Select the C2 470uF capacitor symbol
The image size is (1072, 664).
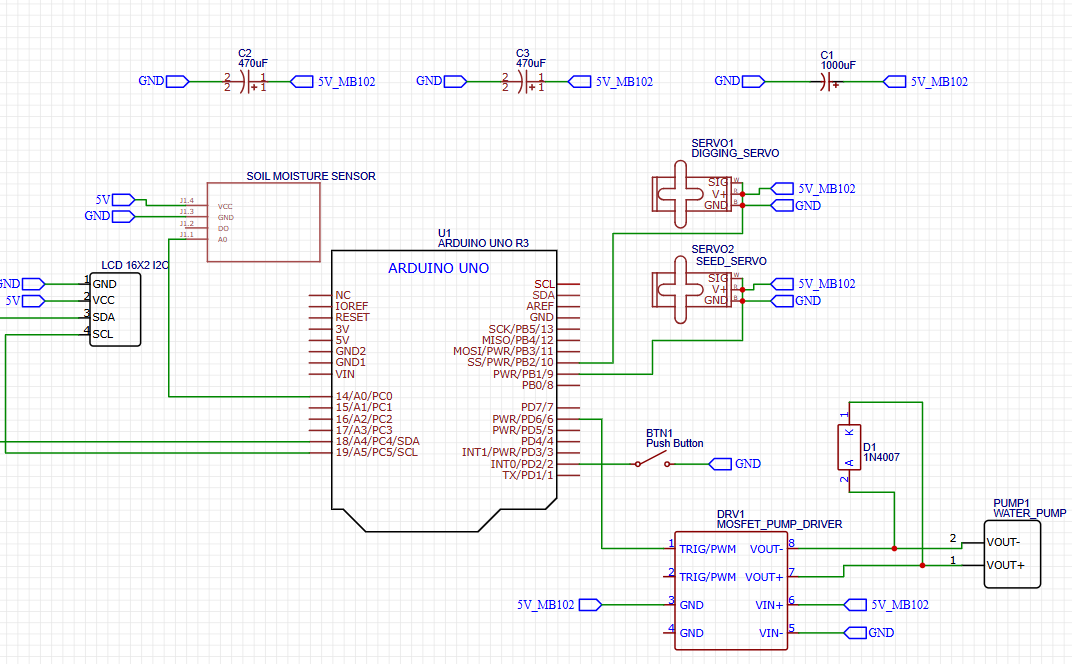point(245,82)
